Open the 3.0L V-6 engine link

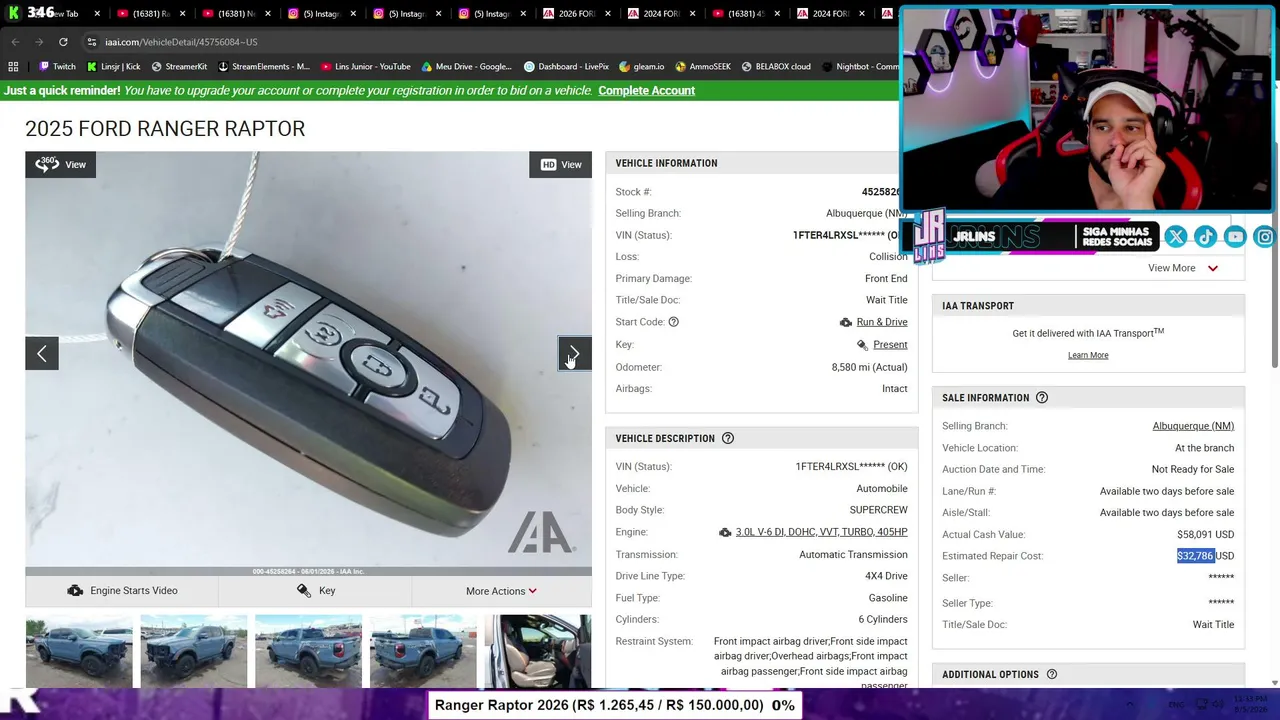[821, 532]
